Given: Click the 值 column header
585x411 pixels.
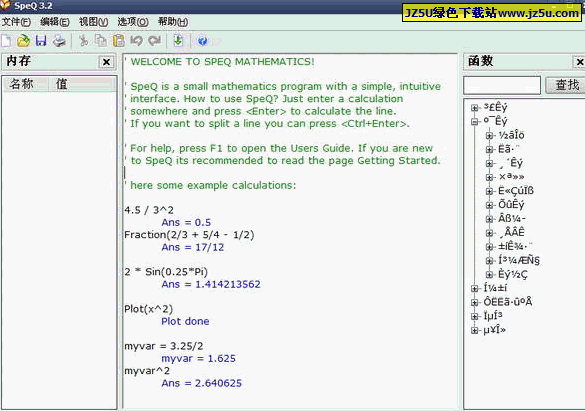Looking at the screenshot, I should (x=82, y=84).
